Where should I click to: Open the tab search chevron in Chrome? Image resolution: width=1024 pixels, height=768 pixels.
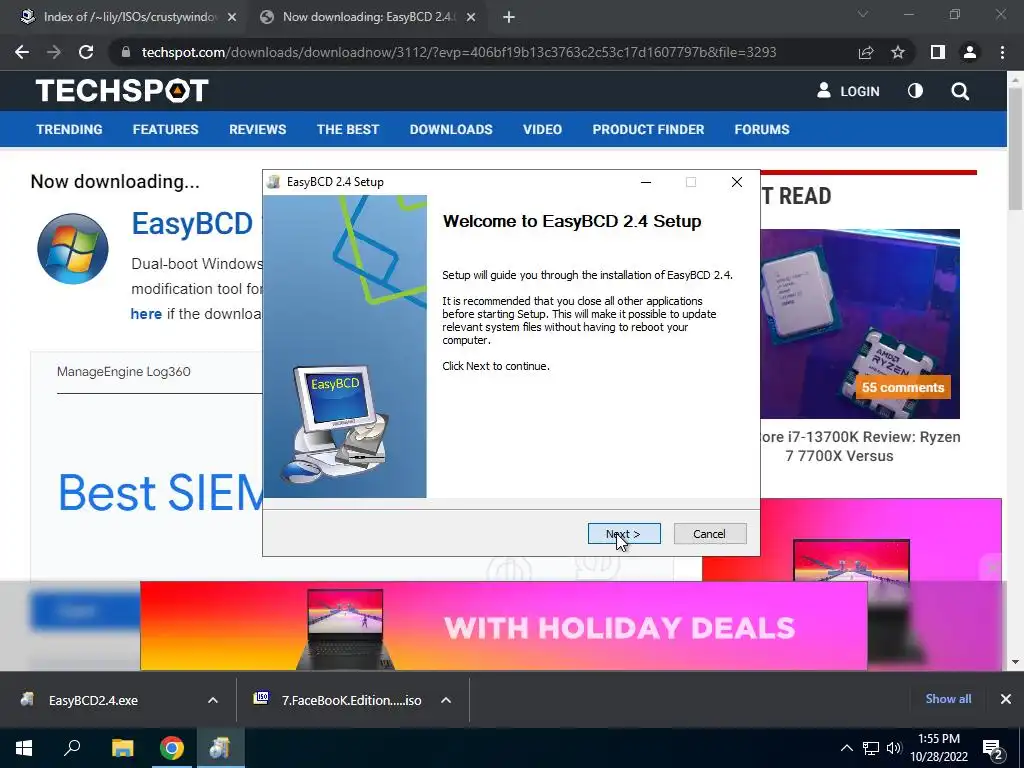coord(863,14)
